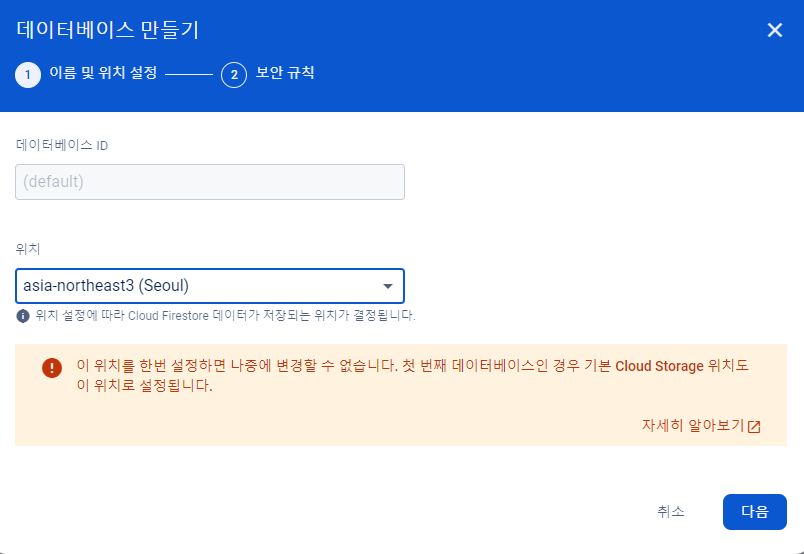Viewport: 804px width, 554px height.
Task: Click the 다음 button
Action: [x=754, y=511]
